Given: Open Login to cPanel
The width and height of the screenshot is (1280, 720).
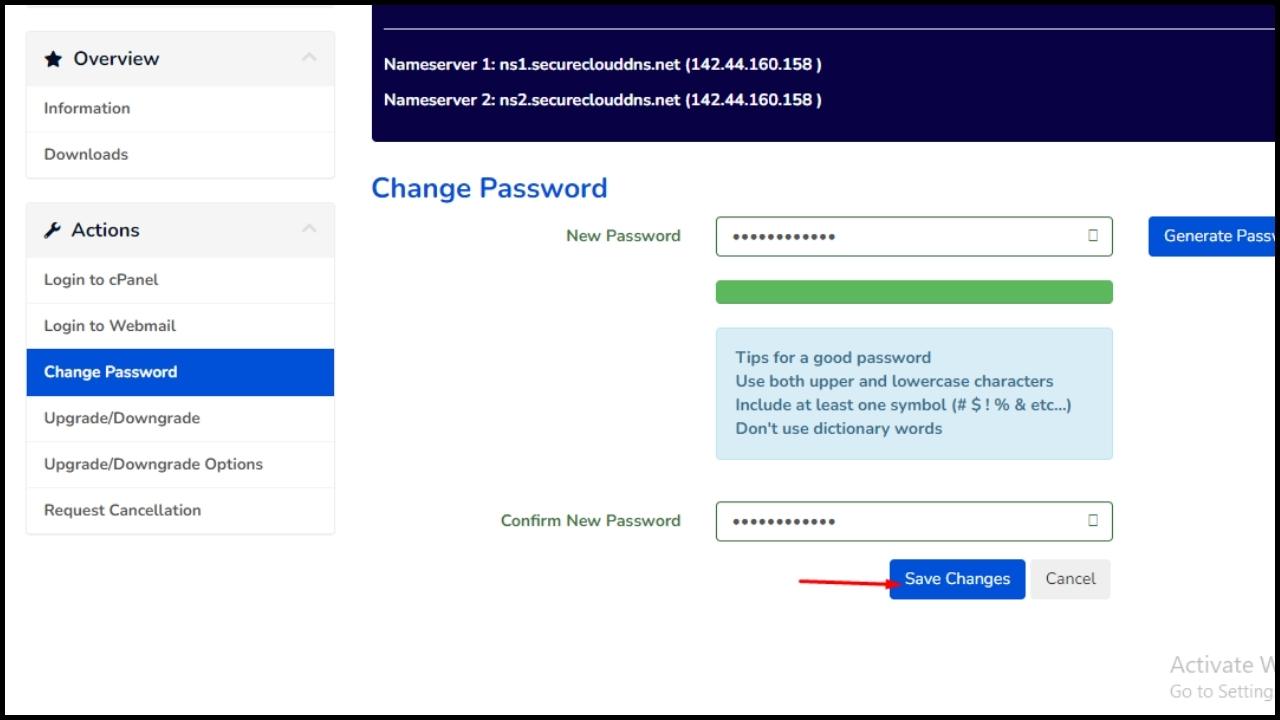Looking at the screenshot, I should 100,280.
